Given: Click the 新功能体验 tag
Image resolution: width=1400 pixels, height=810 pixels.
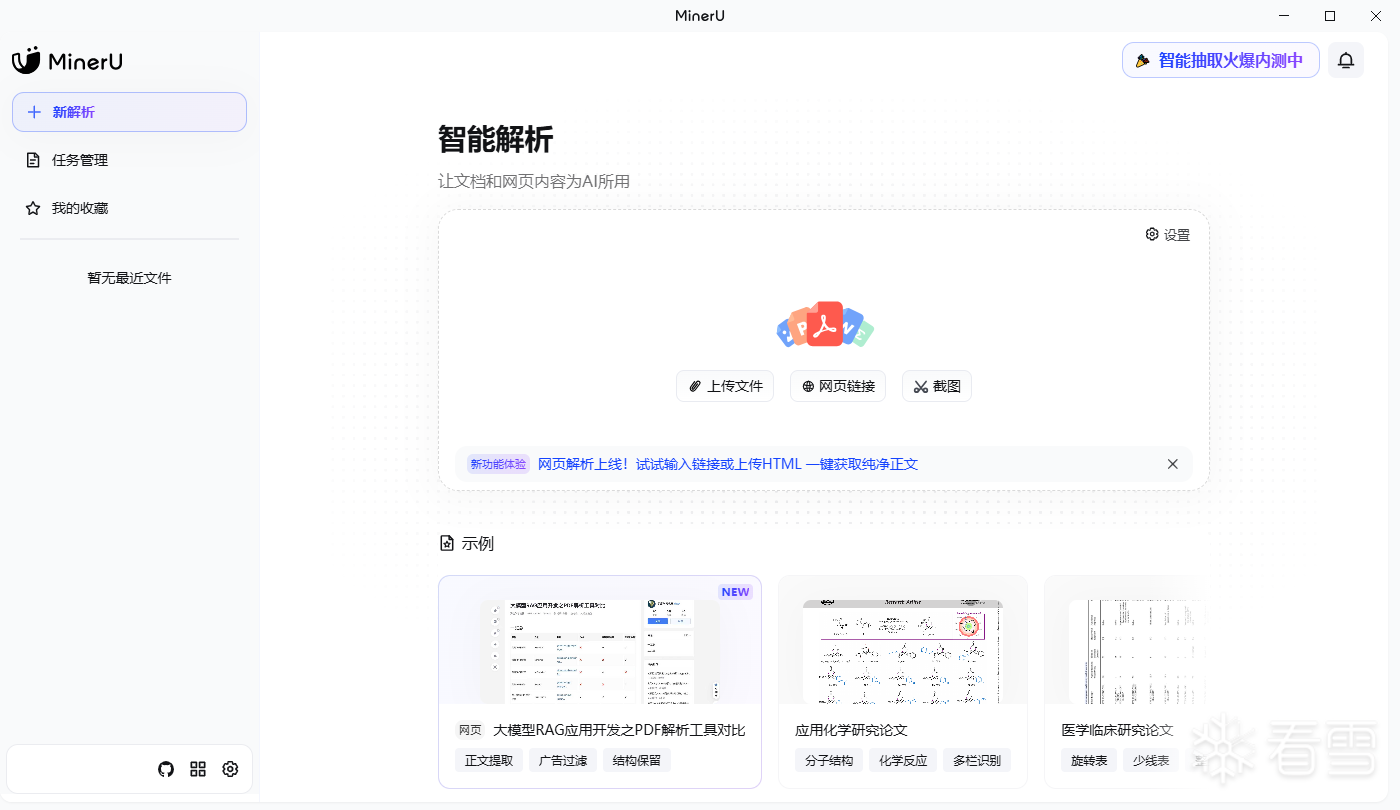Looking at the screenshot, I should tap(498, 464).
